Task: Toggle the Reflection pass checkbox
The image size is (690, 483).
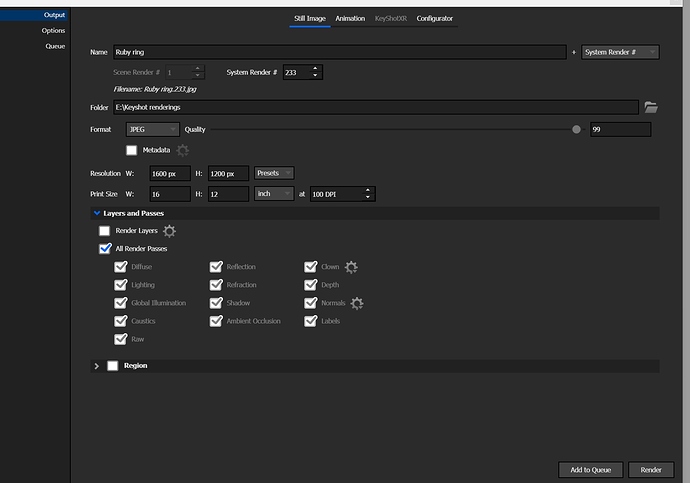Action: tap(216, 267)
